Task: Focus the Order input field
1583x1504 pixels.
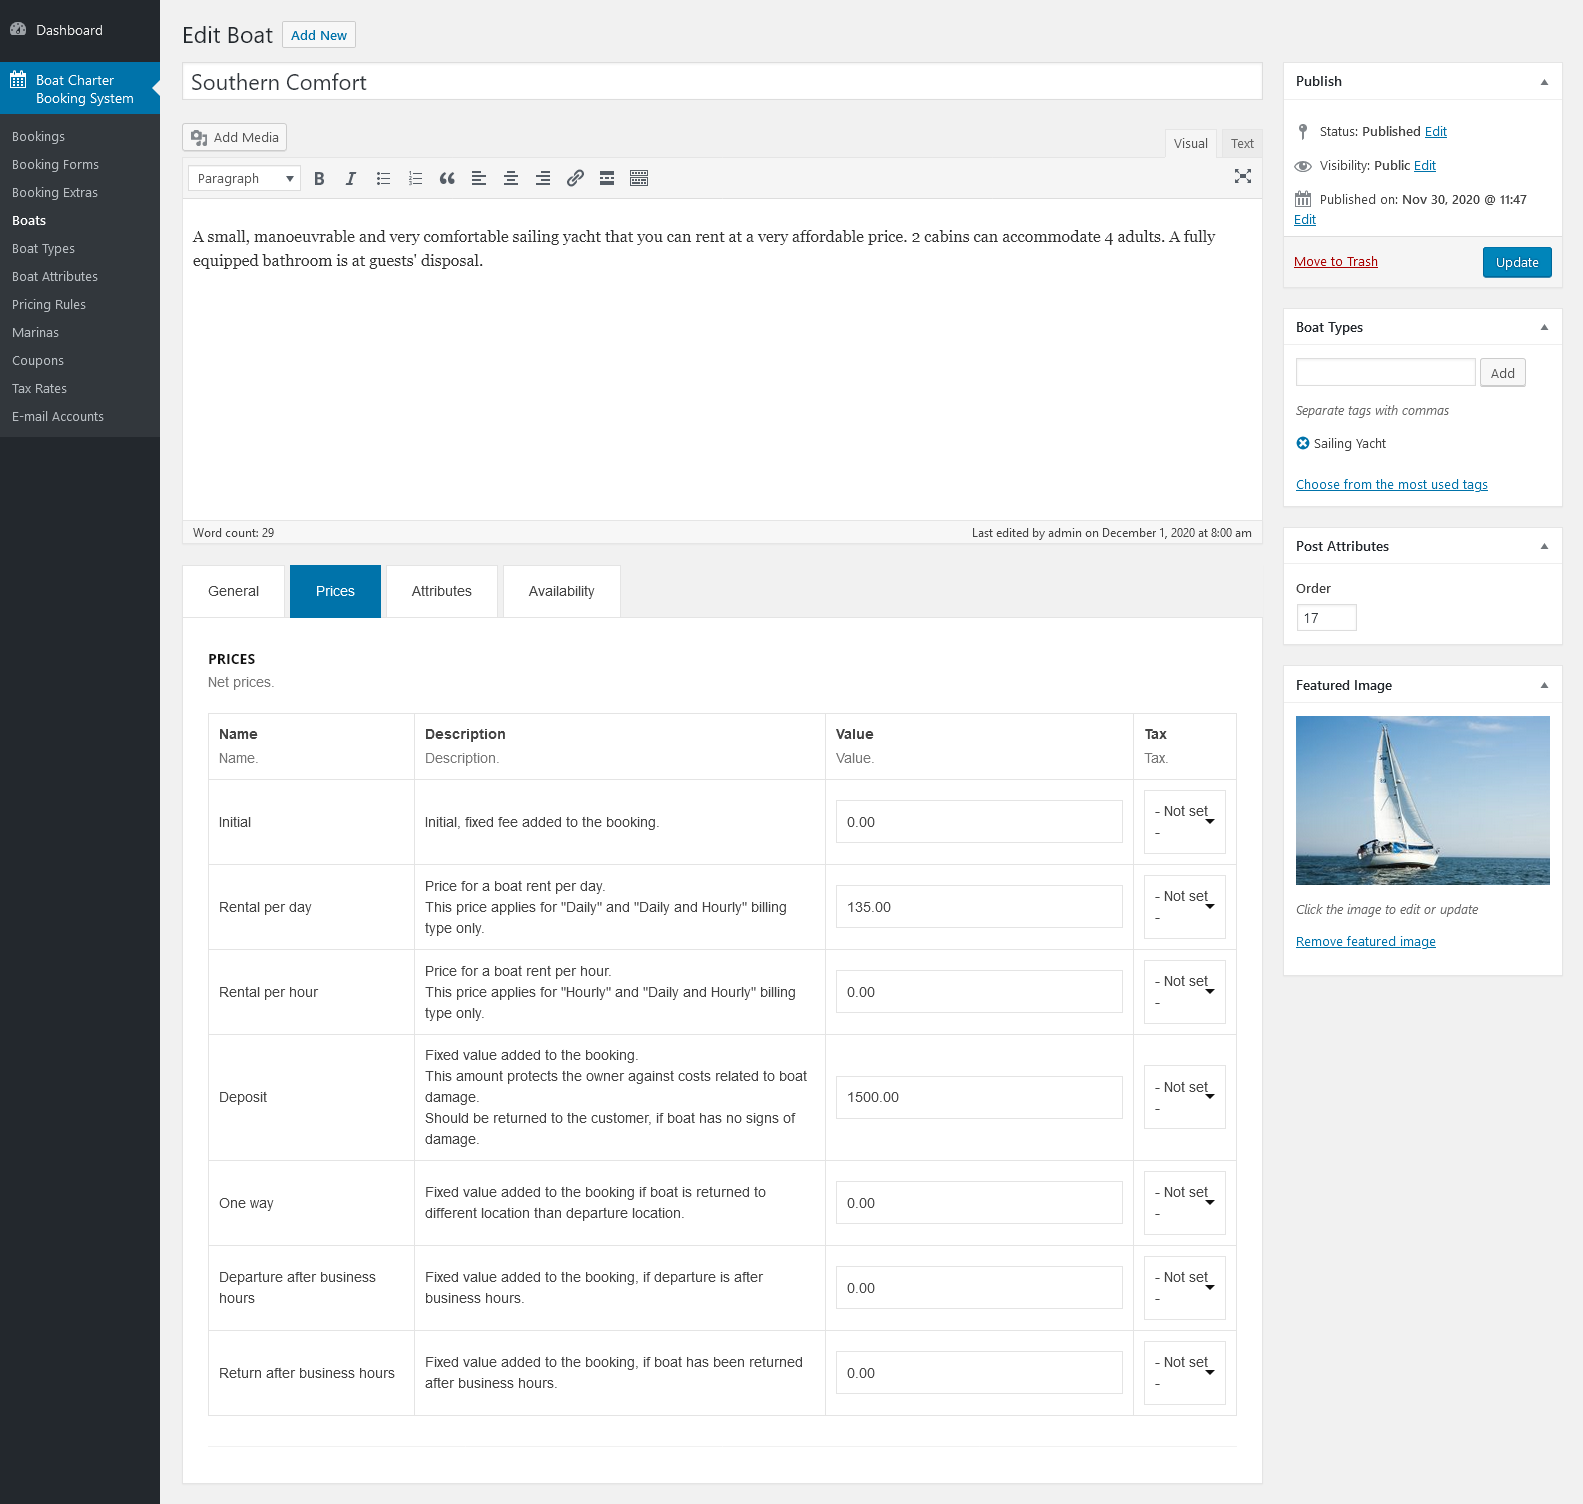Action: pyautogui.click(x=1326, y=618)
